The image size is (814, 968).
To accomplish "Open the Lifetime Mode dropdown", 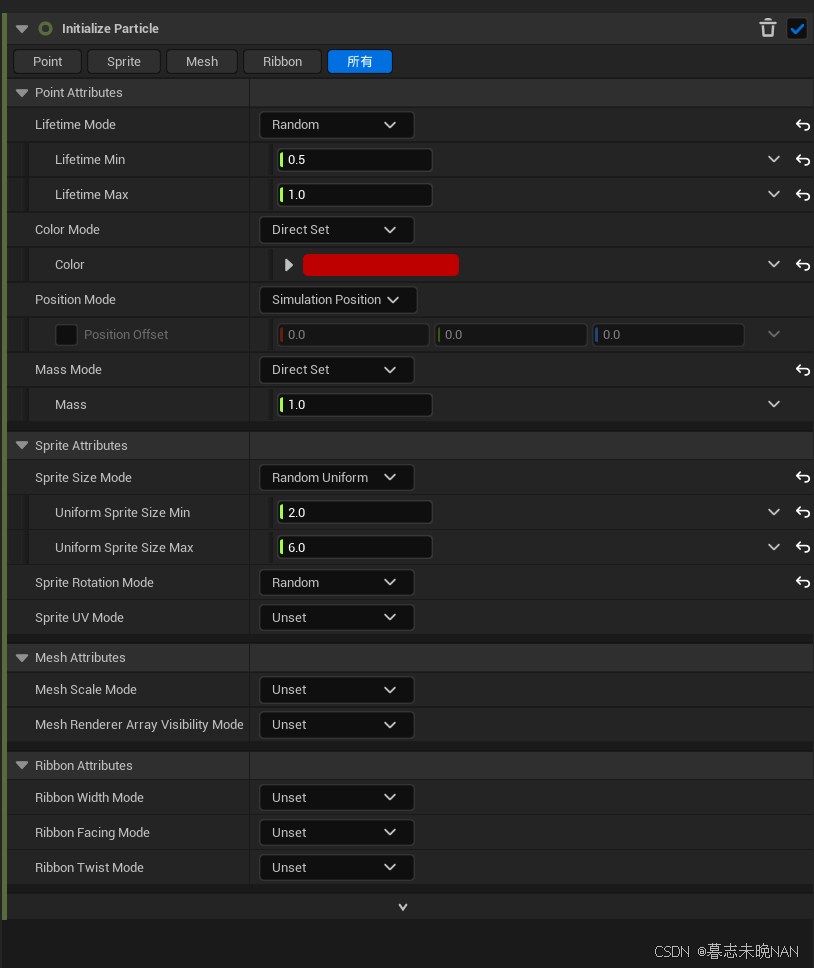I will click(x=336, y=125).
